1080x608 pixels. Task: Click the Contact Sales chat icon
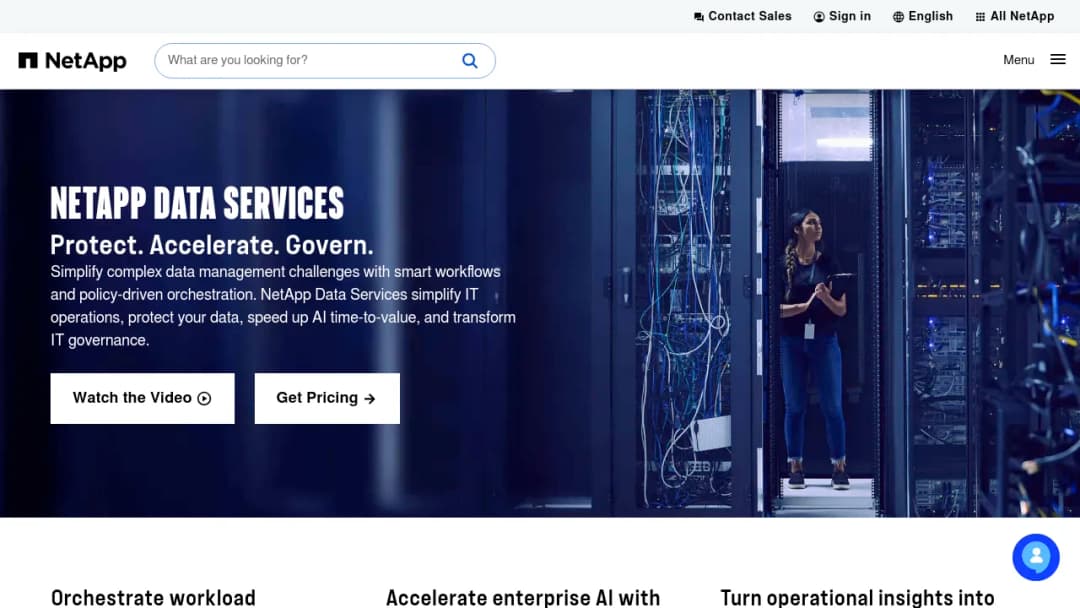[698, 17]
